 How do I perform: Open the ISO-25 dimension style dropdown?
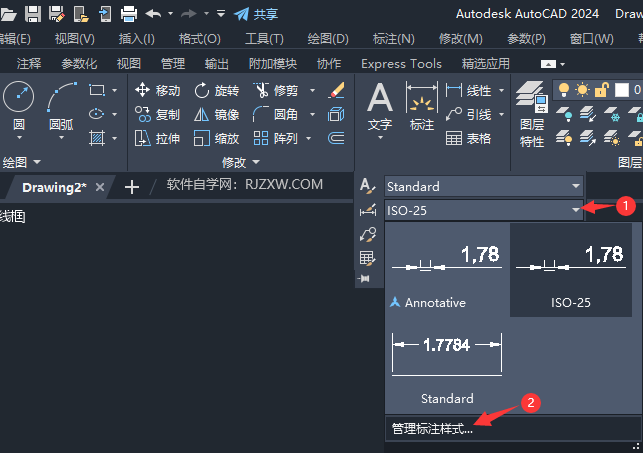click(x=483, y=210)
